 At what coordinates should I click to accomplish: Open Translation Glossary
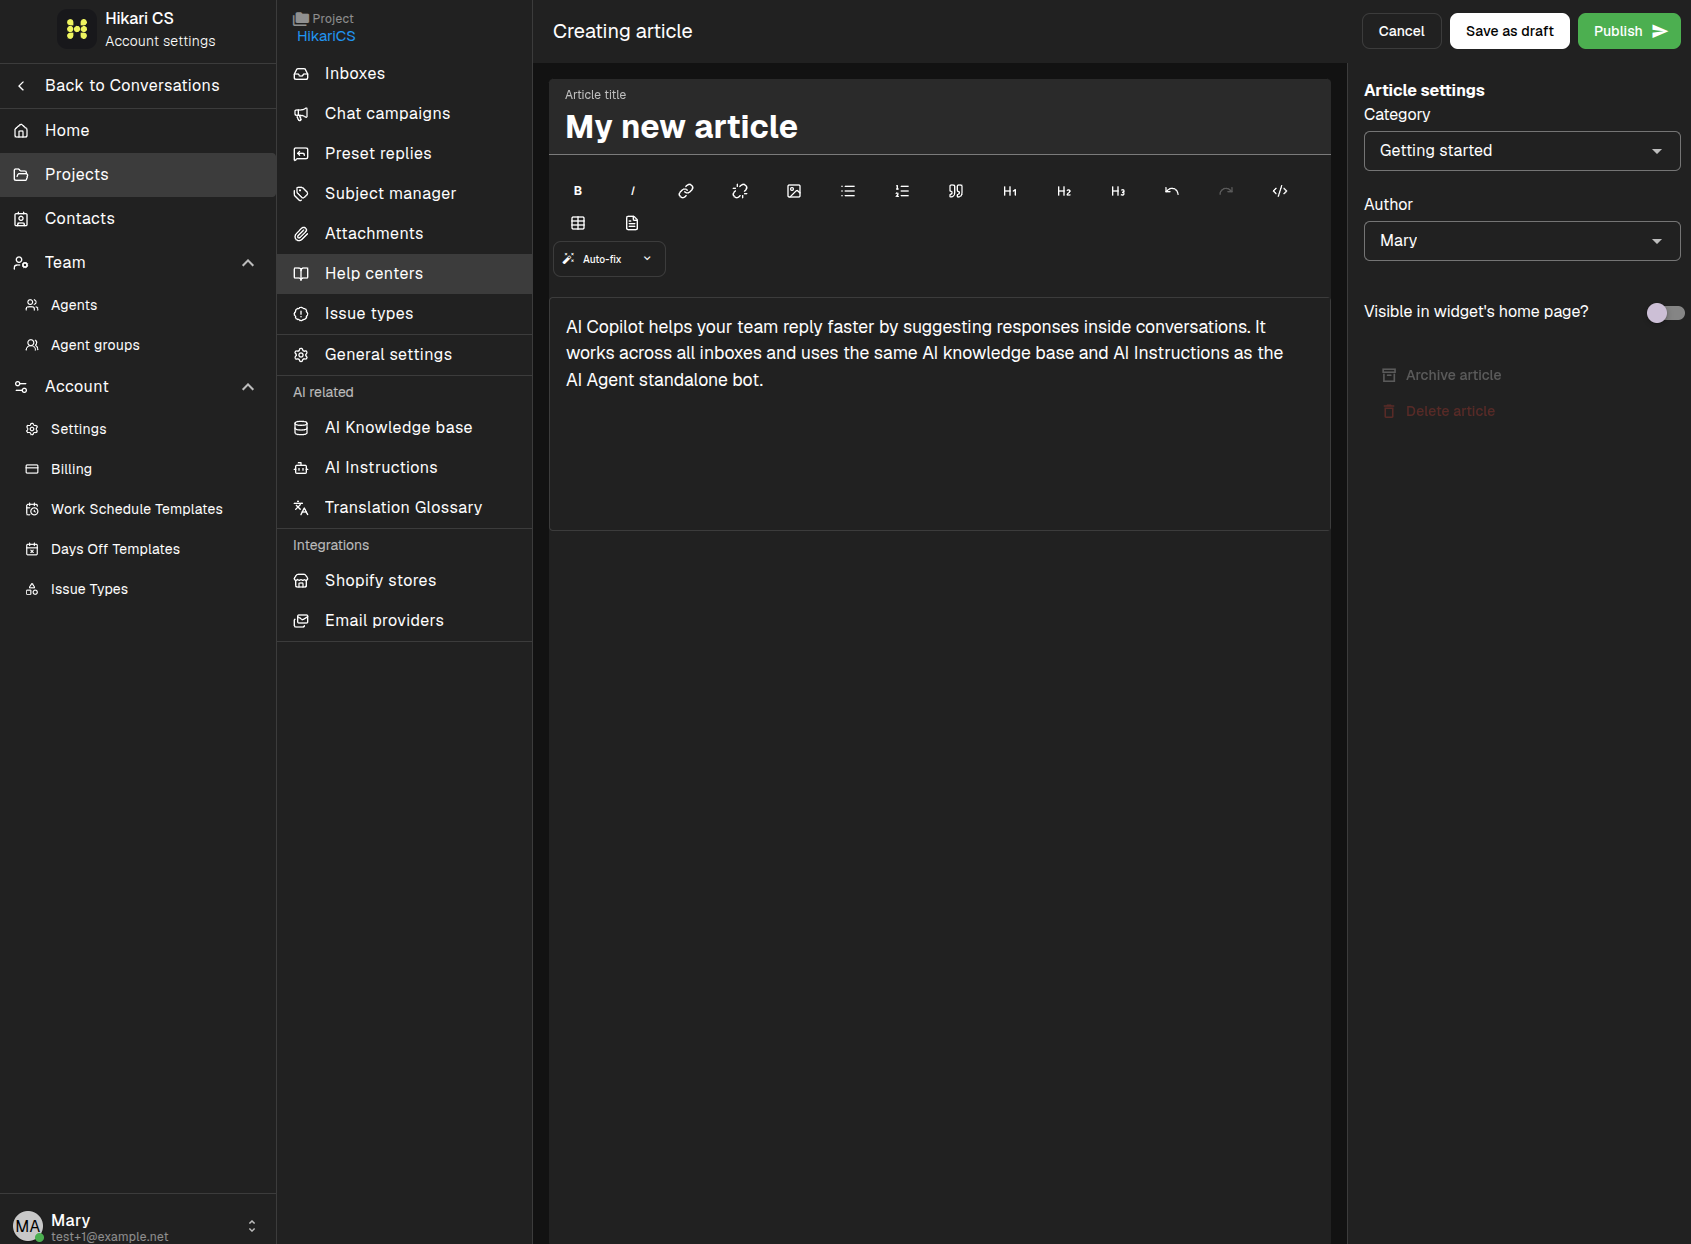(404, 508)
